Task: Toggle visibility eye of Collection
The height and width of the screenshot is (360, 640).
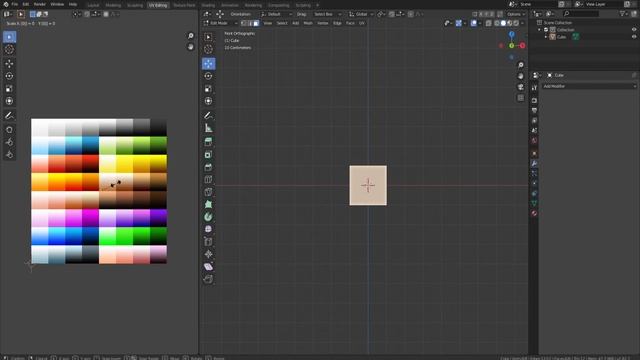Action: pyautogui.click(x=634, y=30)
